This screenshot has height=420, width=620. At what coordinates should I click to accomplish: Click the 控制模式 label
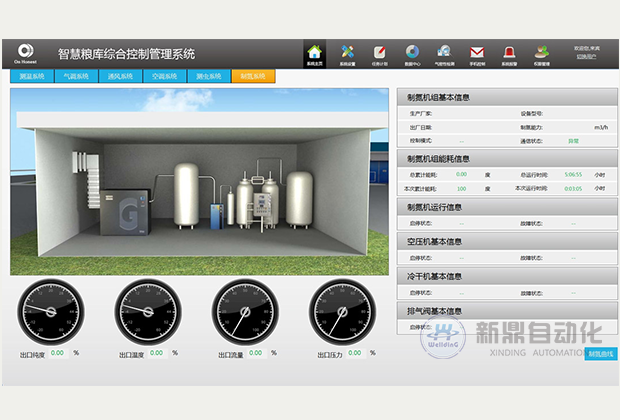point(421,141)
